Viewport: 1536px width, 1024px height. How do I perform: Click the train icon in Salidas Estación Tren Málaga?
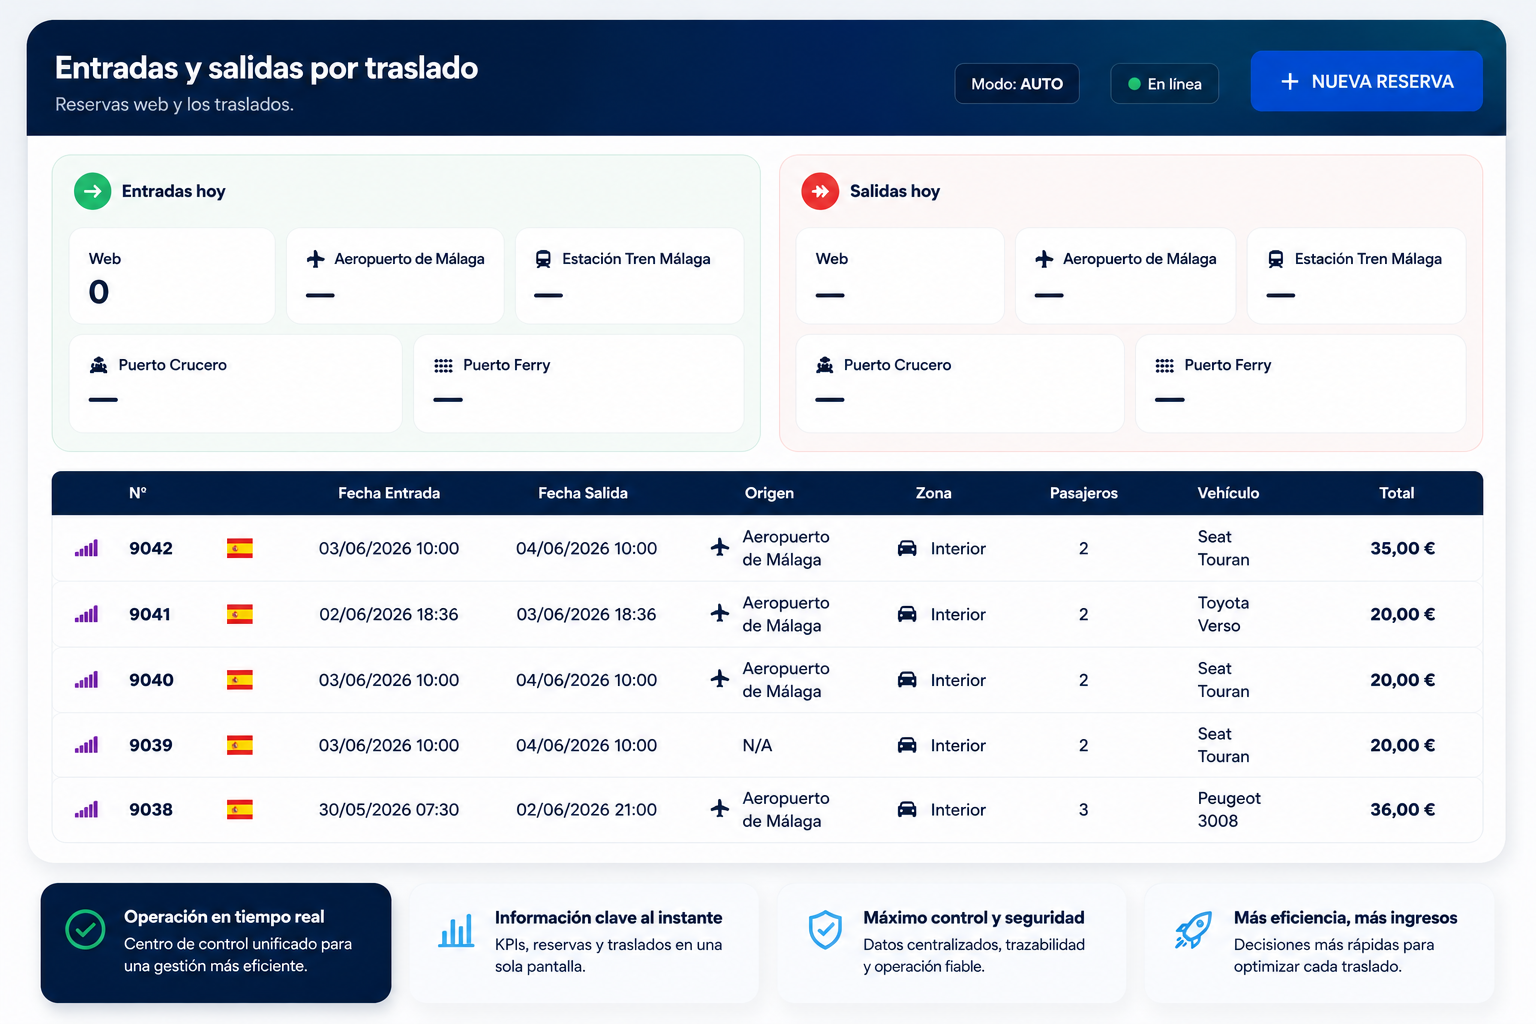coord(1276,259)
